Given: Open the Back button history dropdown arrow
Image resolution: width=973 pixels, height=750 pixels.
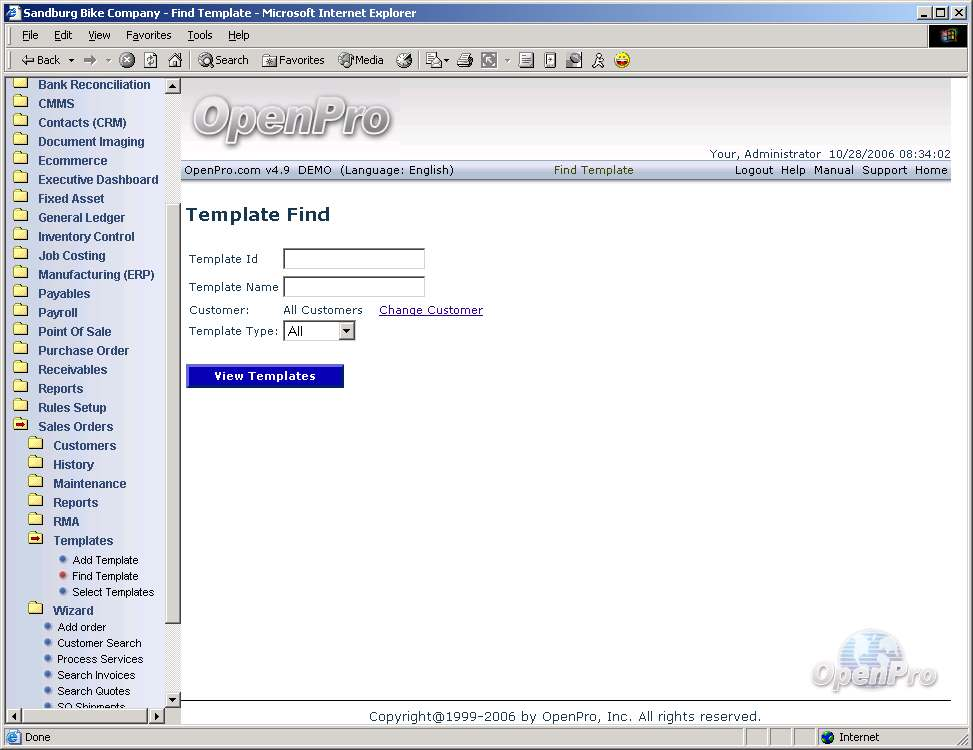Looking at the screenshot, I should (x=71, y=60).
